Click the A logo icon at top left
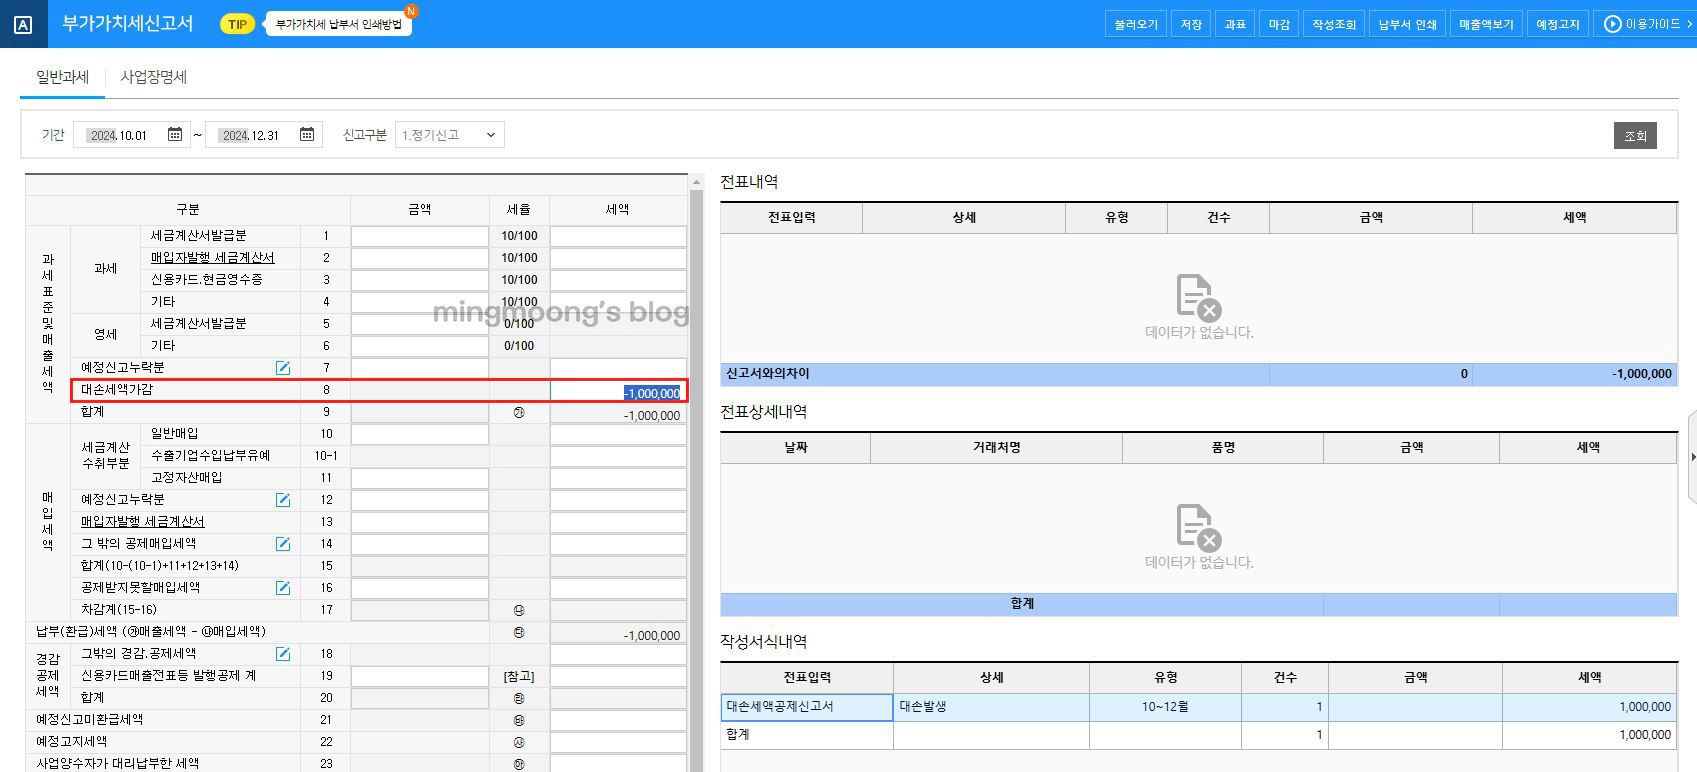 23,24
